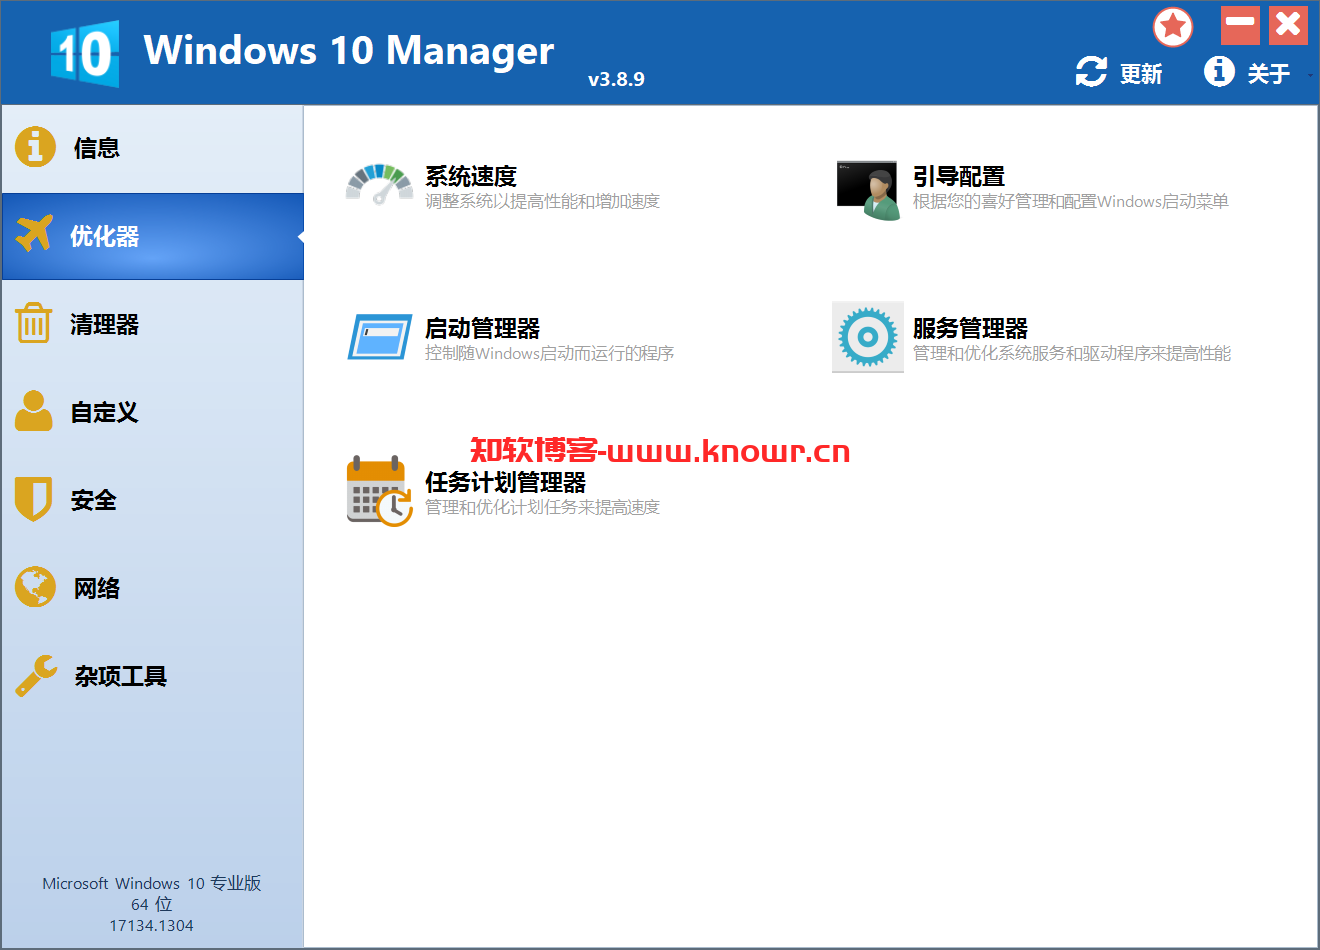Click the person icon for 自定义

coord(34,410)
